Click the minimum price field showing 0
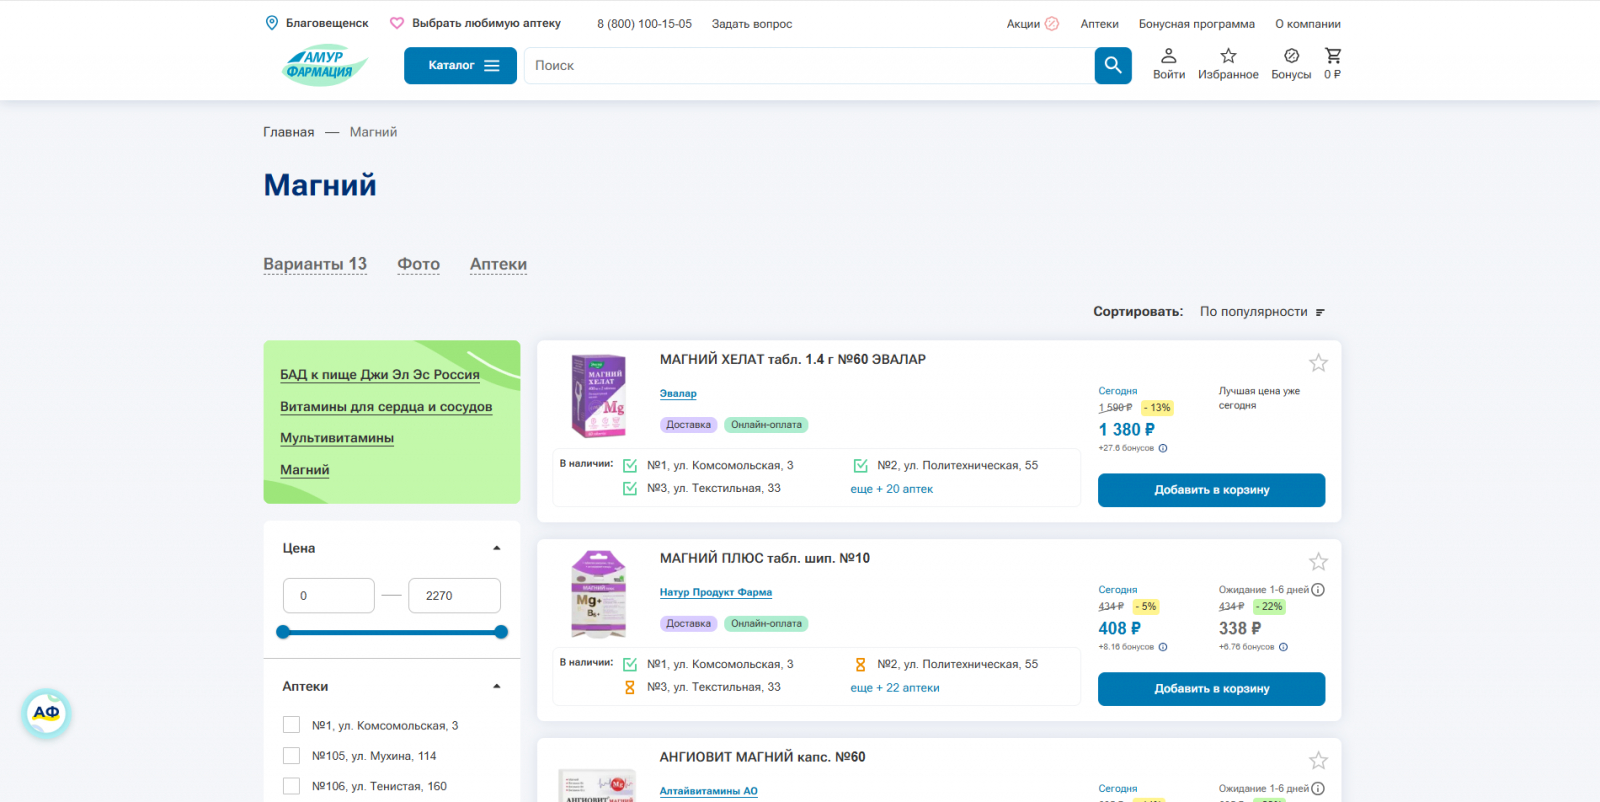Image resolution: width=1600 pixels, height=802 pixels. [329, 596]
